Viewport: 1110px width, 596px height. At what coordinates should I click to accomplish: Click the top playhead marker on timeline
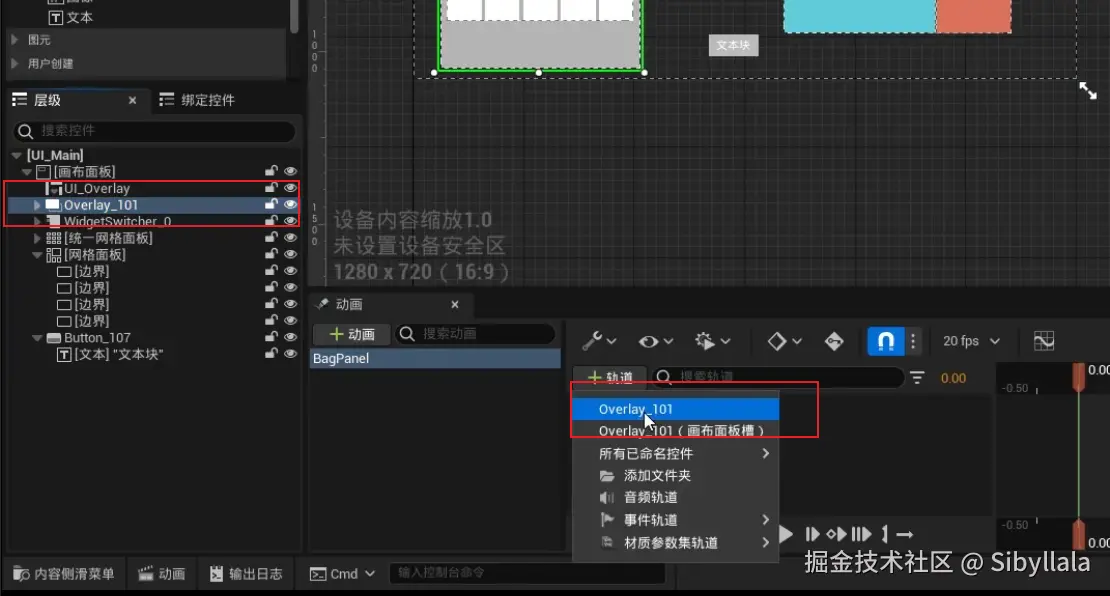pyautogui.click(x=1078, y=376)
